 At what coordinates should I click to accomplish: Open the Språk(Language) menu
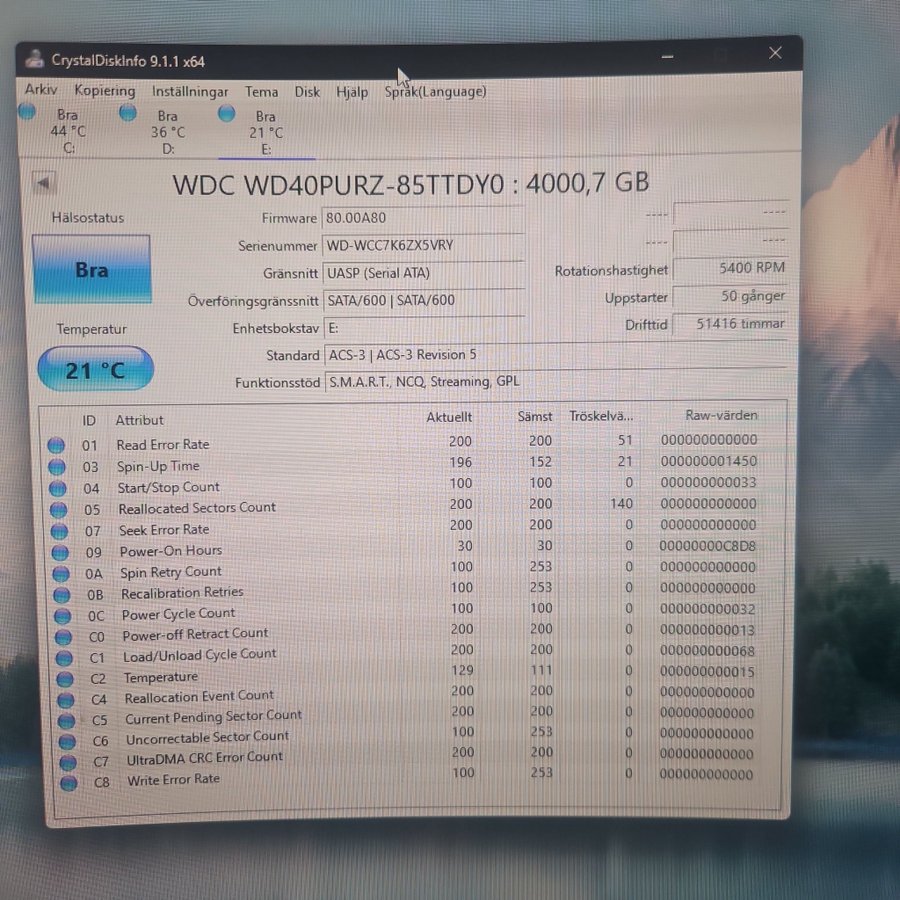[436, 92]
